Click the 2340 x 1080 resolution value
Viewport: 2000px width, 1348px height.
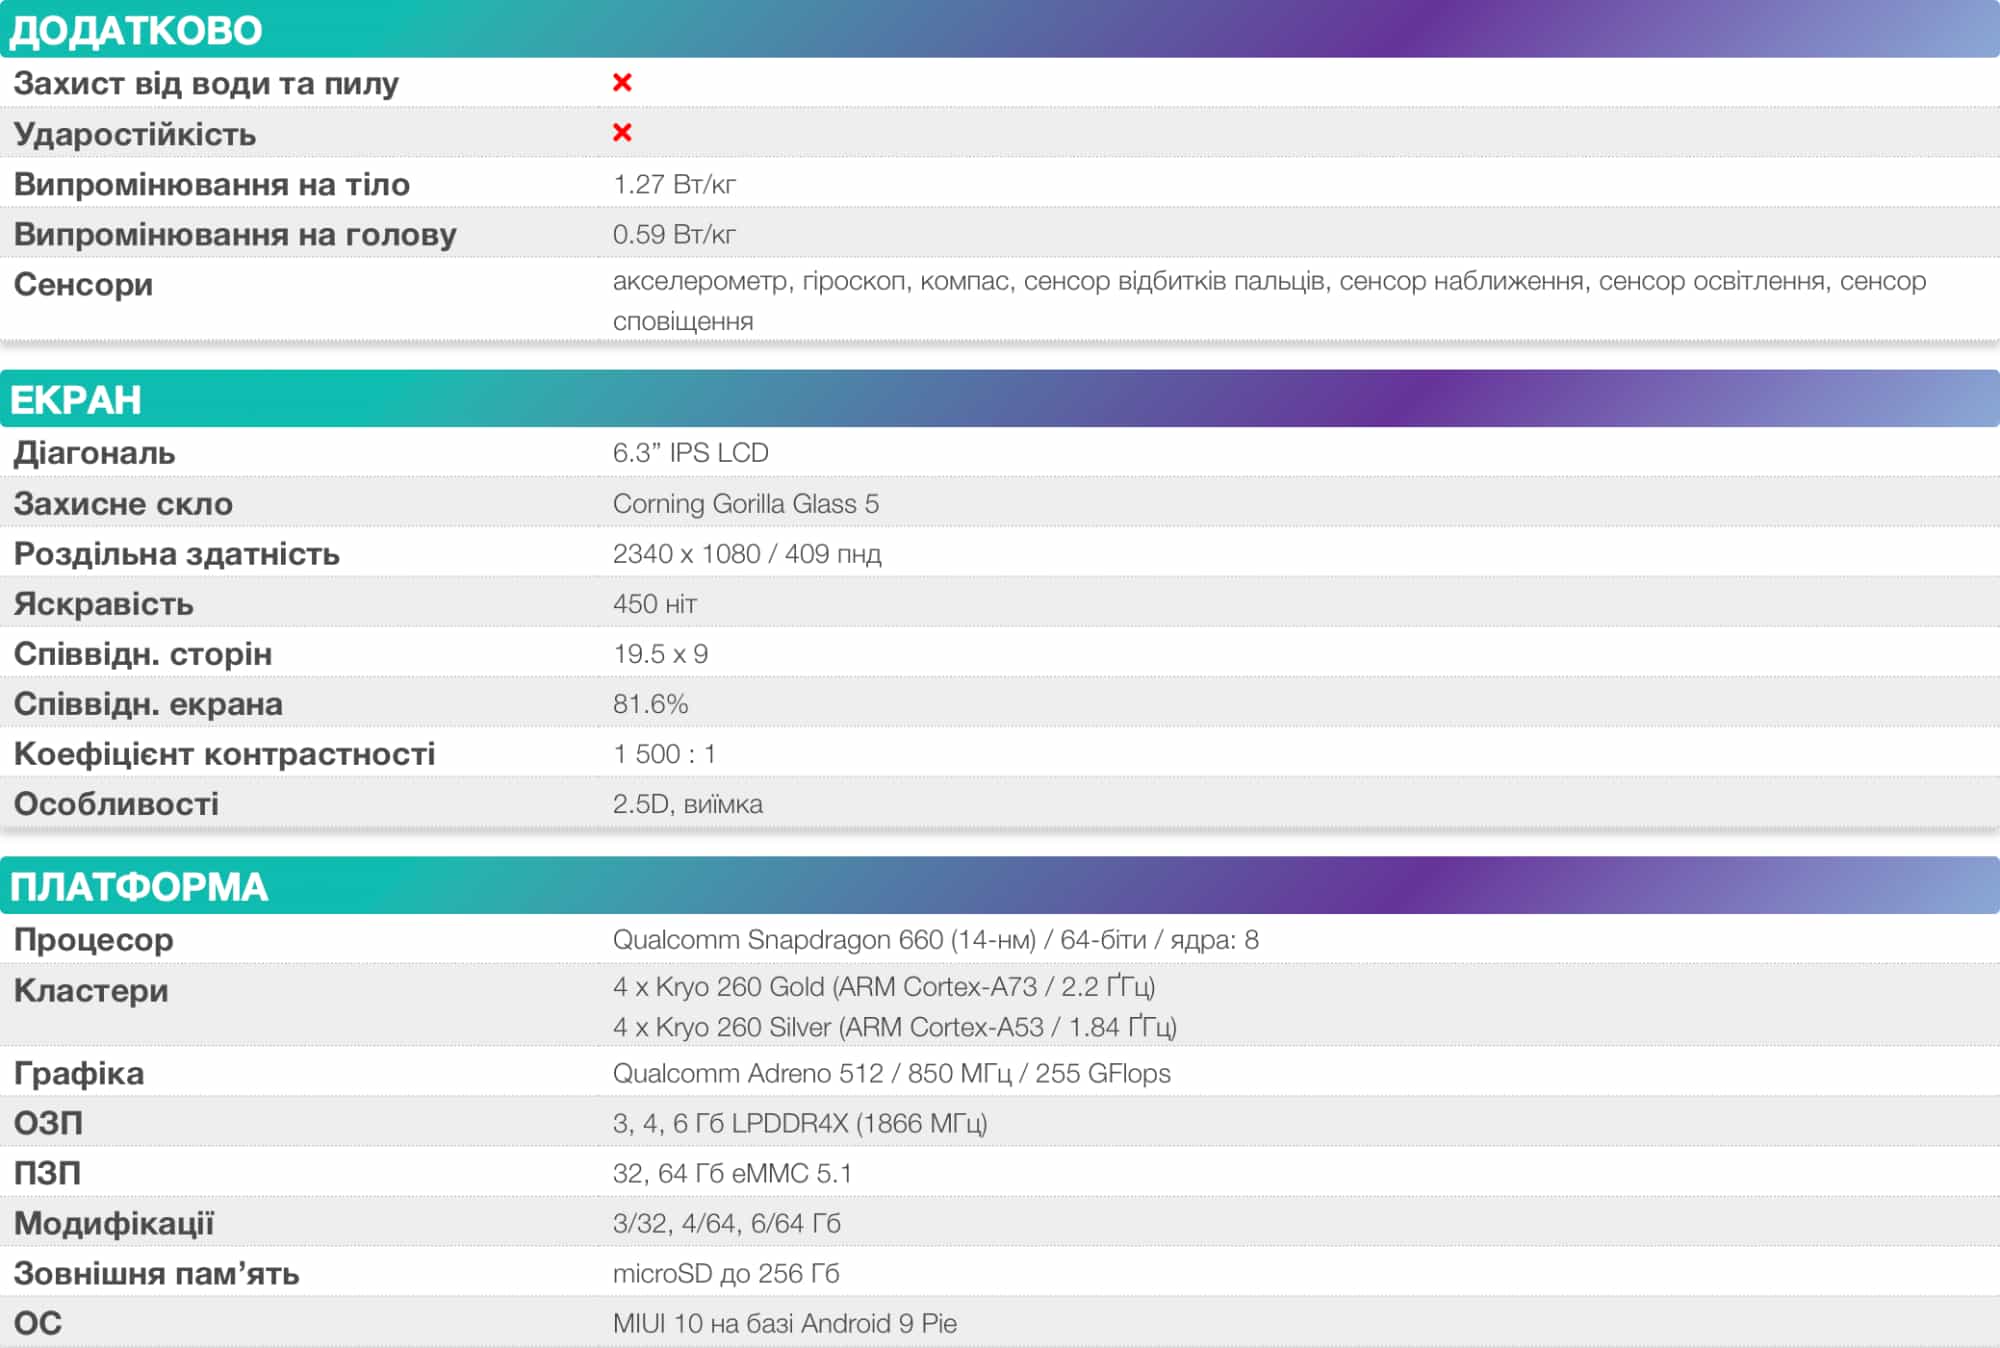pyautogui.click(x=746, y=553)
